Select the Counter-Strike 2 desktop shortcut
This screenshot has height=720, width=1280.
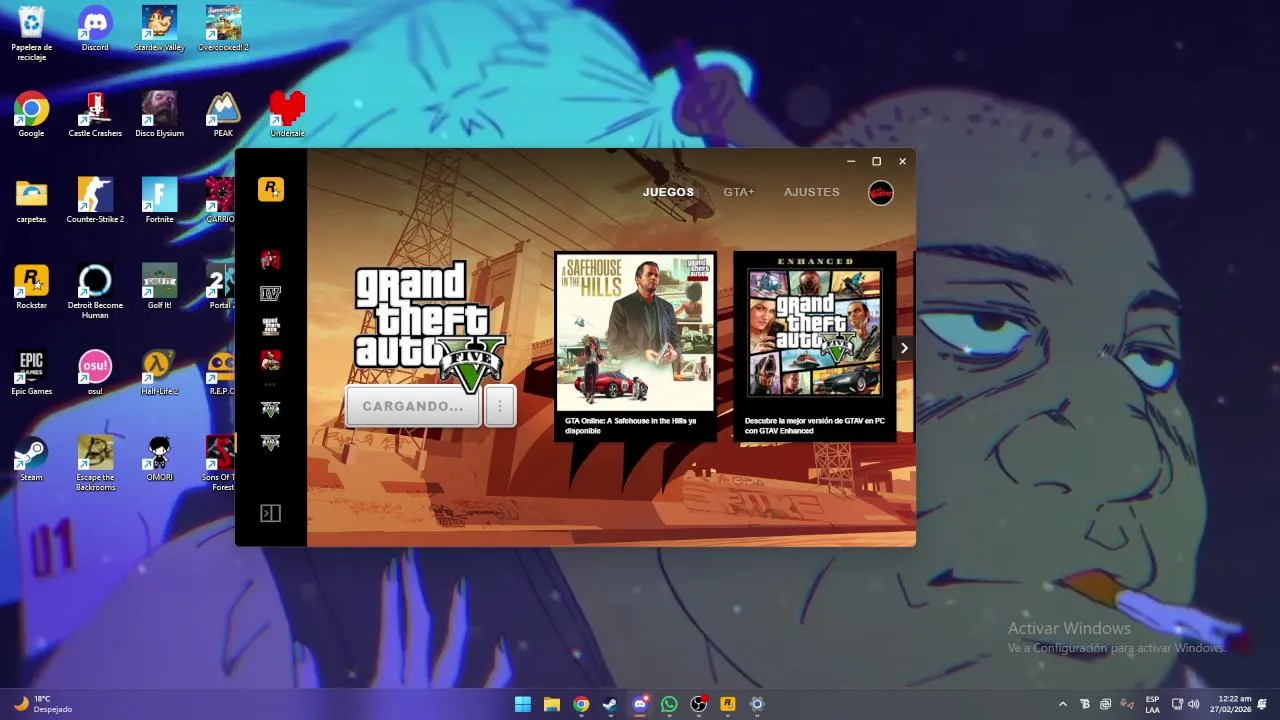95,201
